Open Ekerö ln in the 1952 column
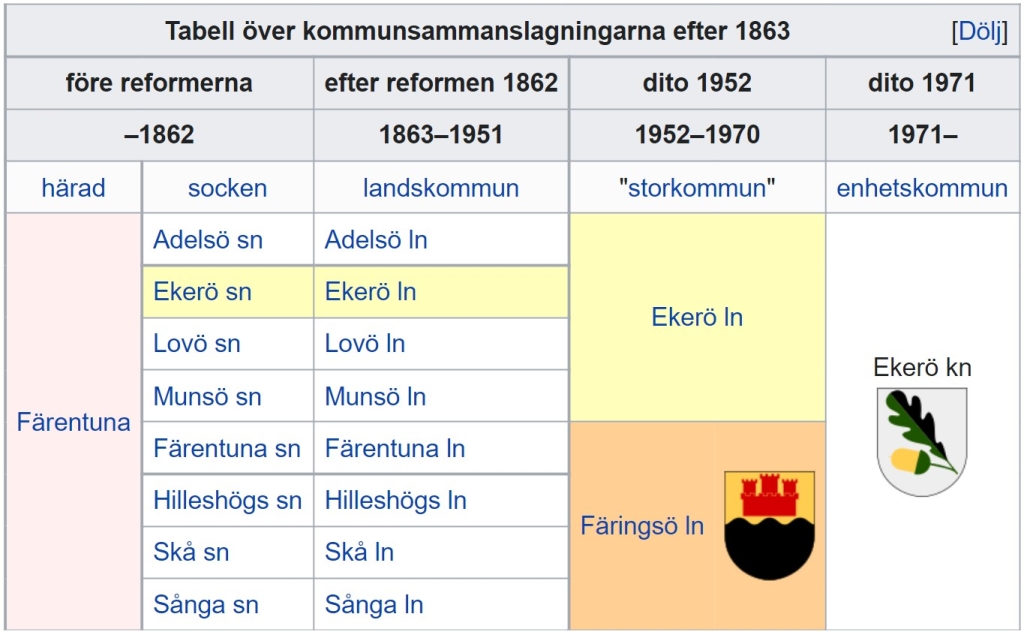 tap(697, 318)
